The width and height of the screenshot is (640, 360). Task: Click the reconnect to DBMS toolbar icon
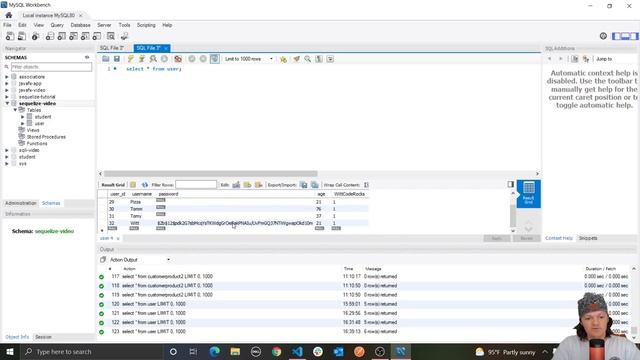(x=124, y=36)
